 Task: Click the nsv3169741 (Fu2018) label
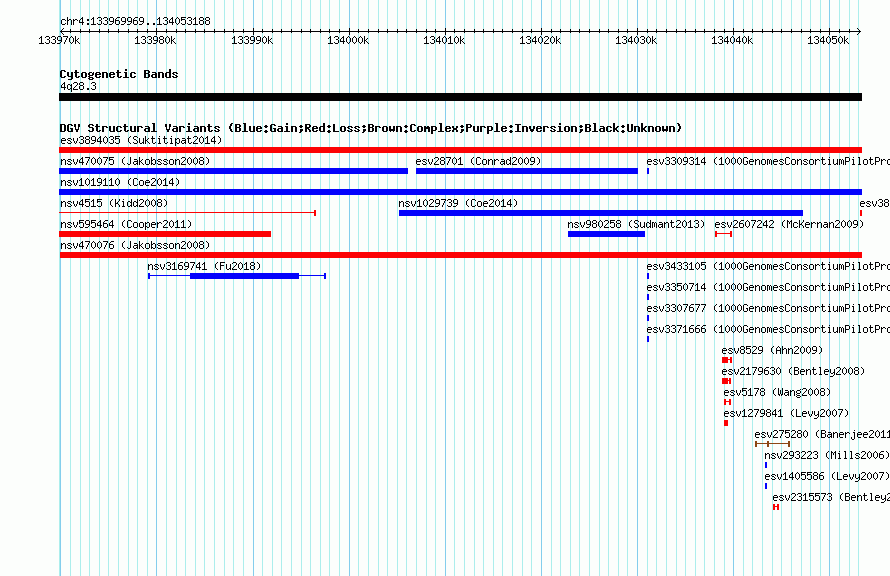204,266
